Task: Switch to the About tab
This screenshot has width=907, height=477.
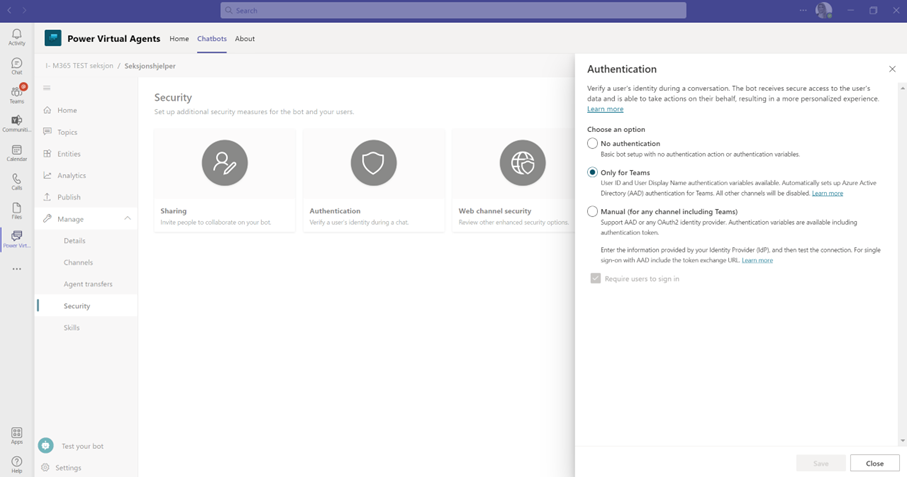Action: (x=245, y=39)
